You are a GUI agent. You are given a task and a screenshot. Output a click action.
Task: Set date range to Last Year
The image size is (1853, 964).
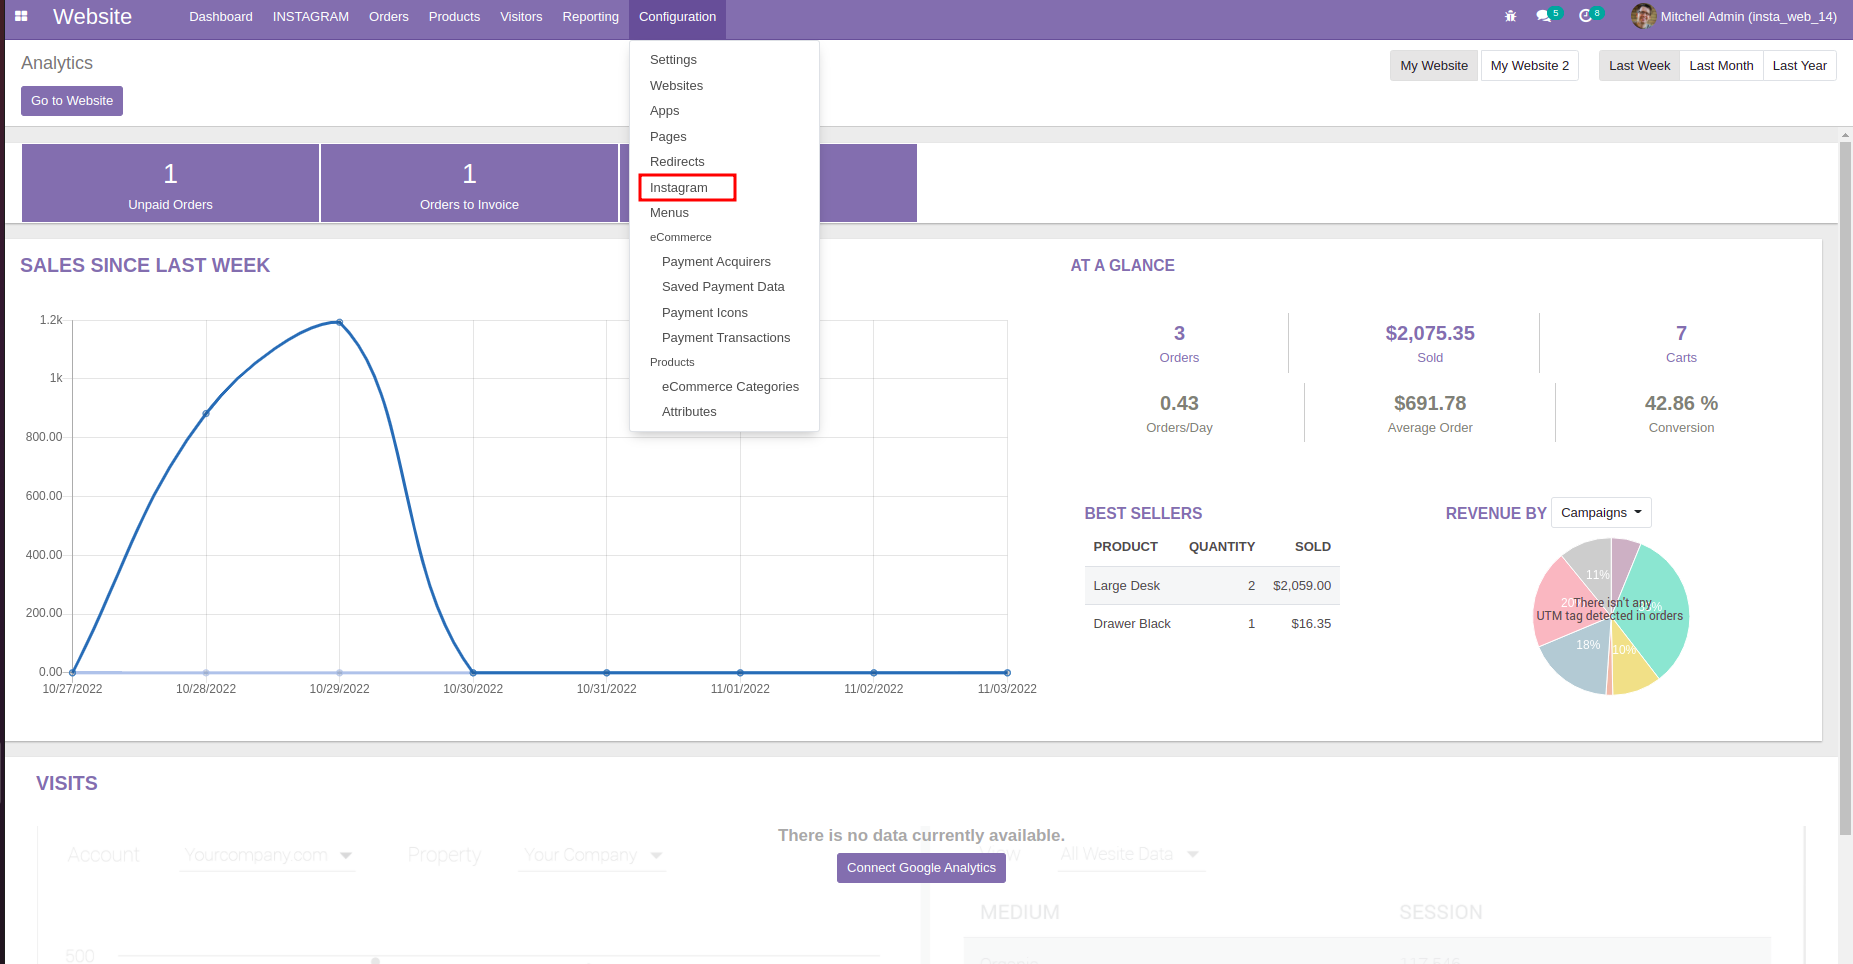(x=1799, y=66)
